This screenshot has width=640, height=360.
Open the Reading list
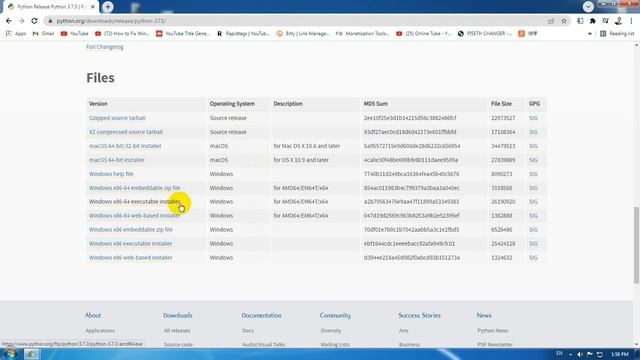(x=617, y=33)
